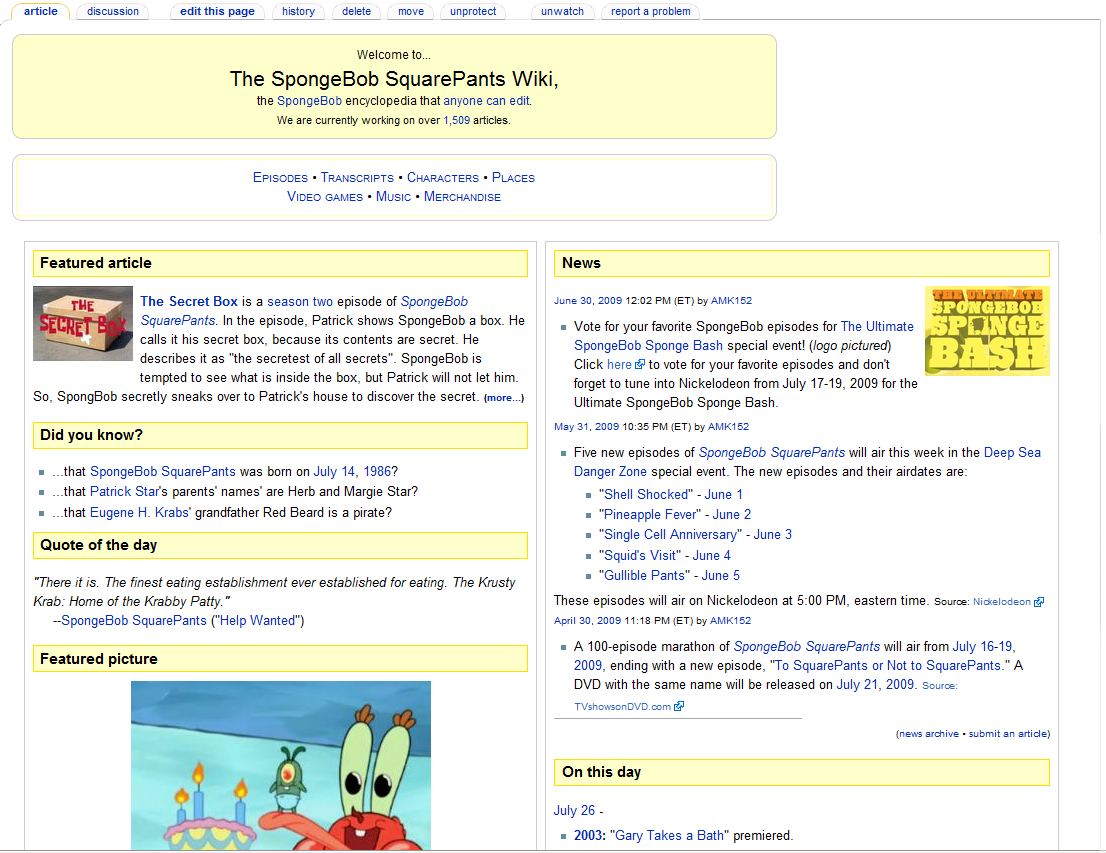Open the July 16-19, 2009 link
1106x853 pixels.
tap(794, 656)
